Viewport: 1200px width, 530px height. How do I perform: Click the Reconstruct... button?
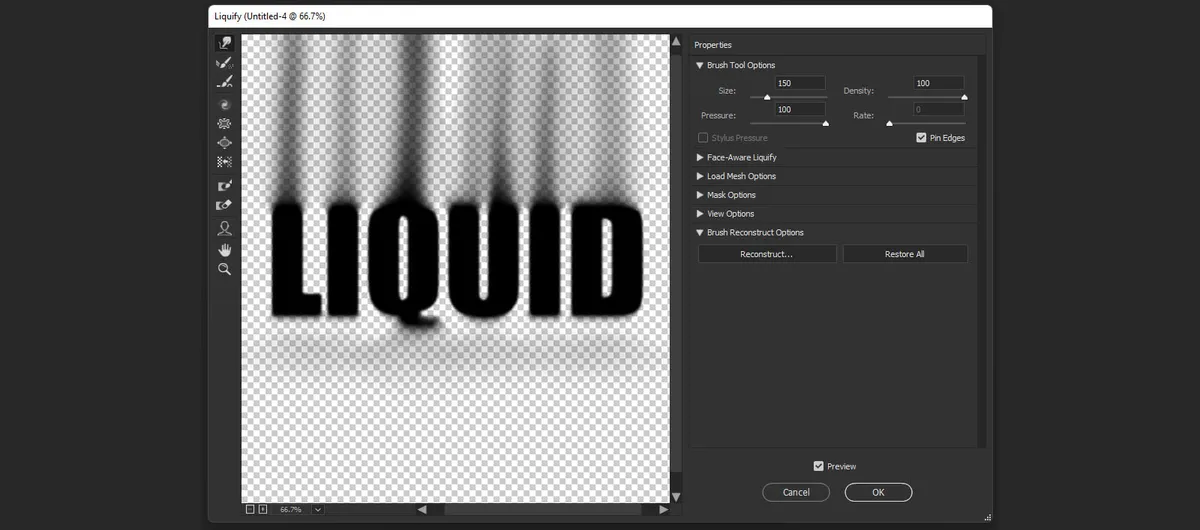click(x=767, y=254)
